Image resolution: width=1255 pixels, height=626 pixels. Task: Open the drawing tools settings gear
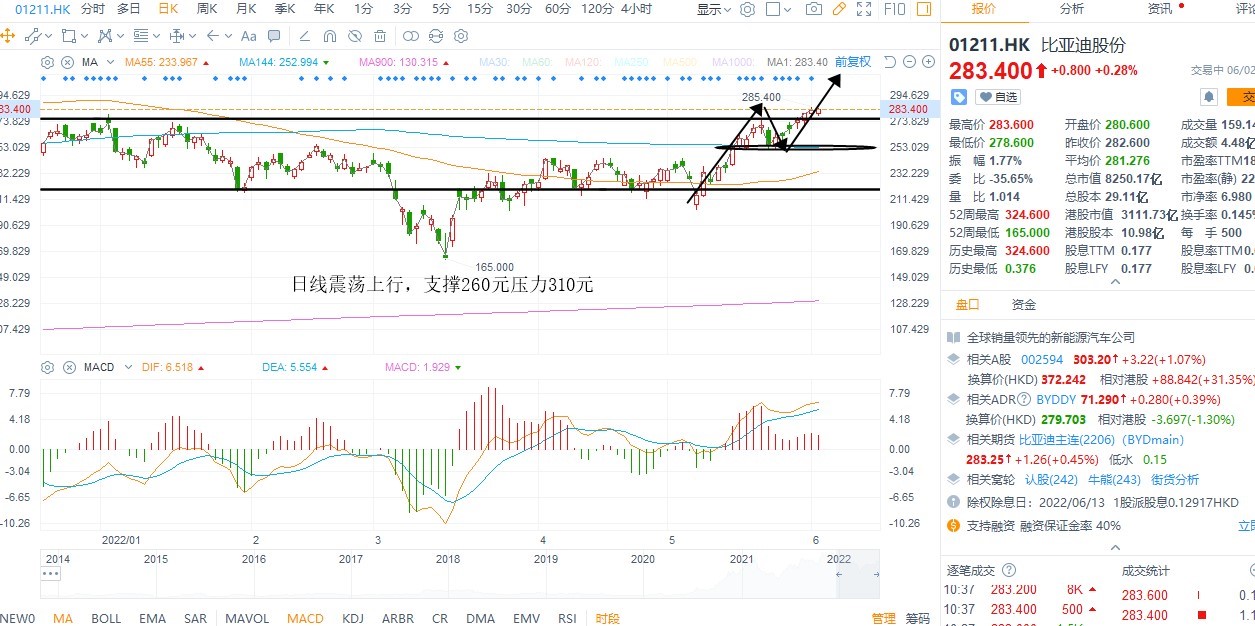tap(461, 36)
